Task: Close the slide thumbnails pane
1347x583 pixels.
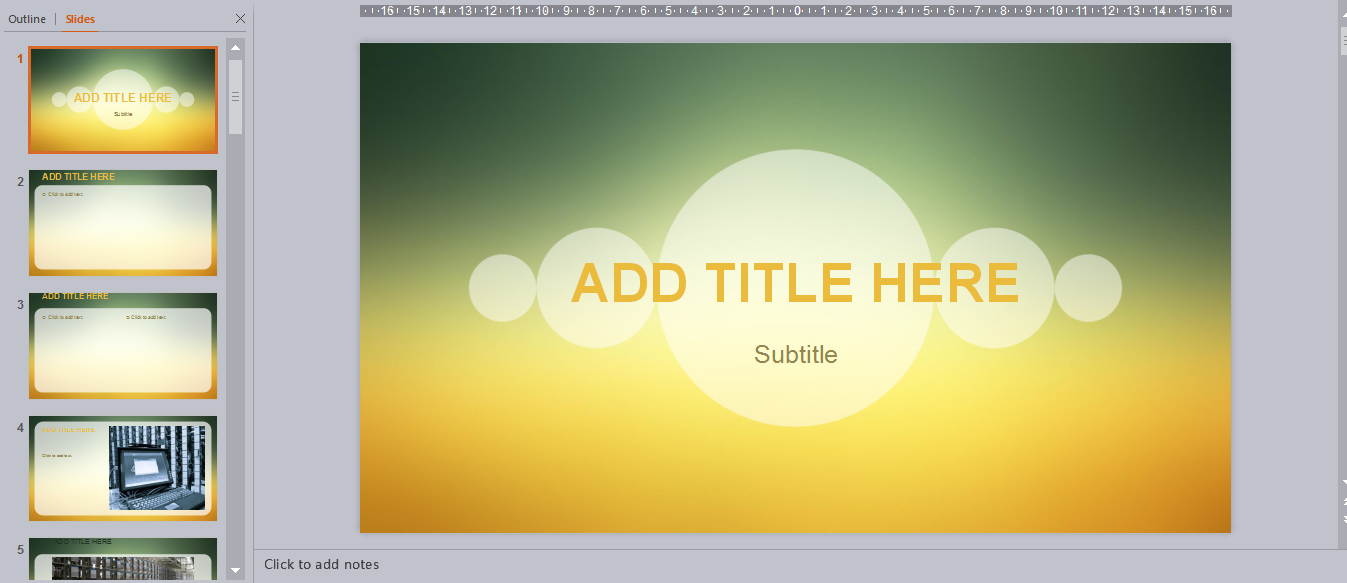Action: [239, 18]
